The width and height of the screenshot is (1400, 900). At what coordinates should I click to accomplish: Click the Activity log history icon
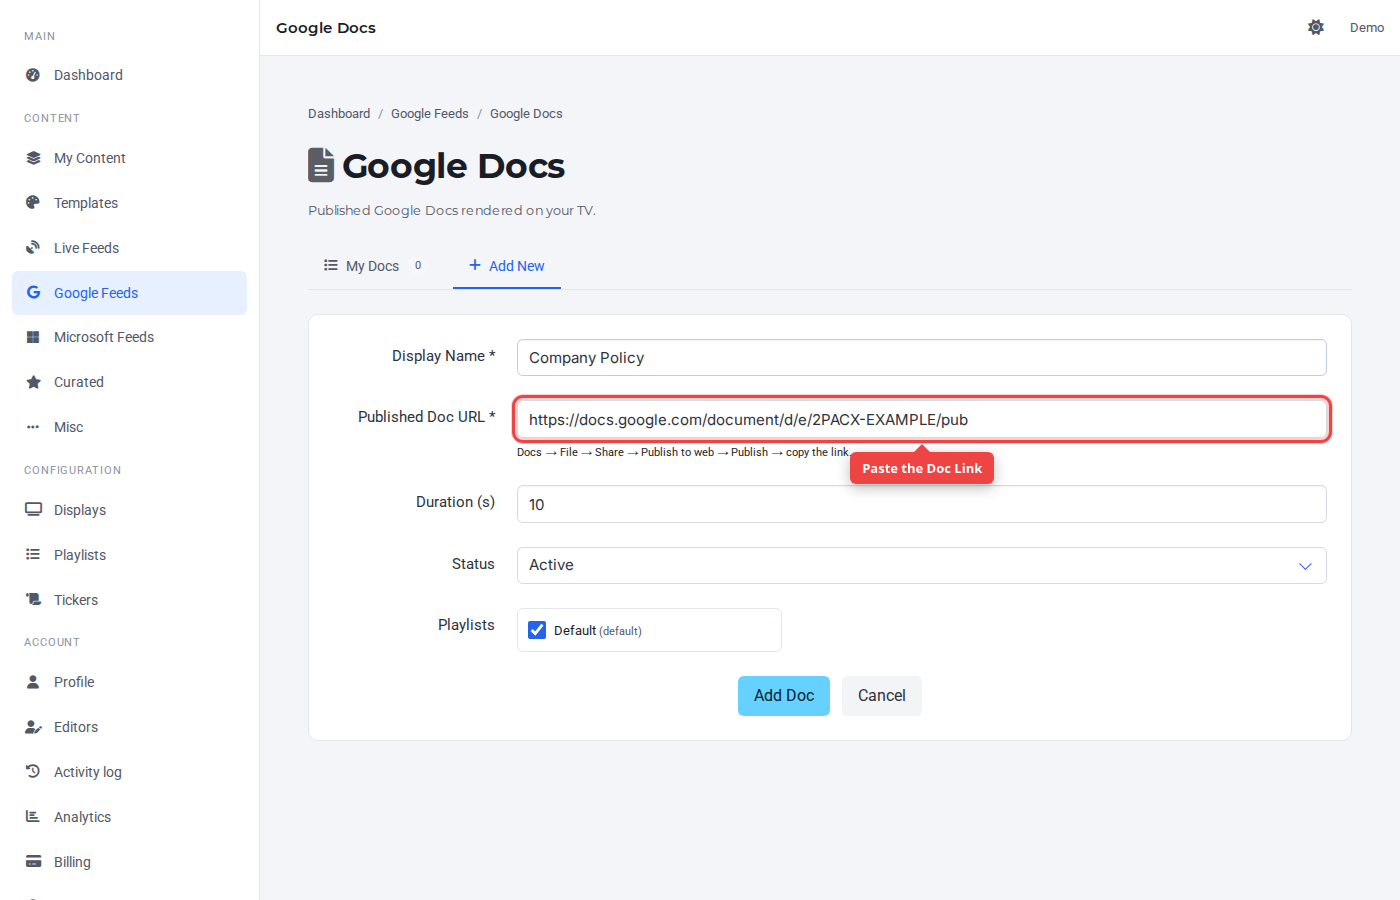pos(33,772)
